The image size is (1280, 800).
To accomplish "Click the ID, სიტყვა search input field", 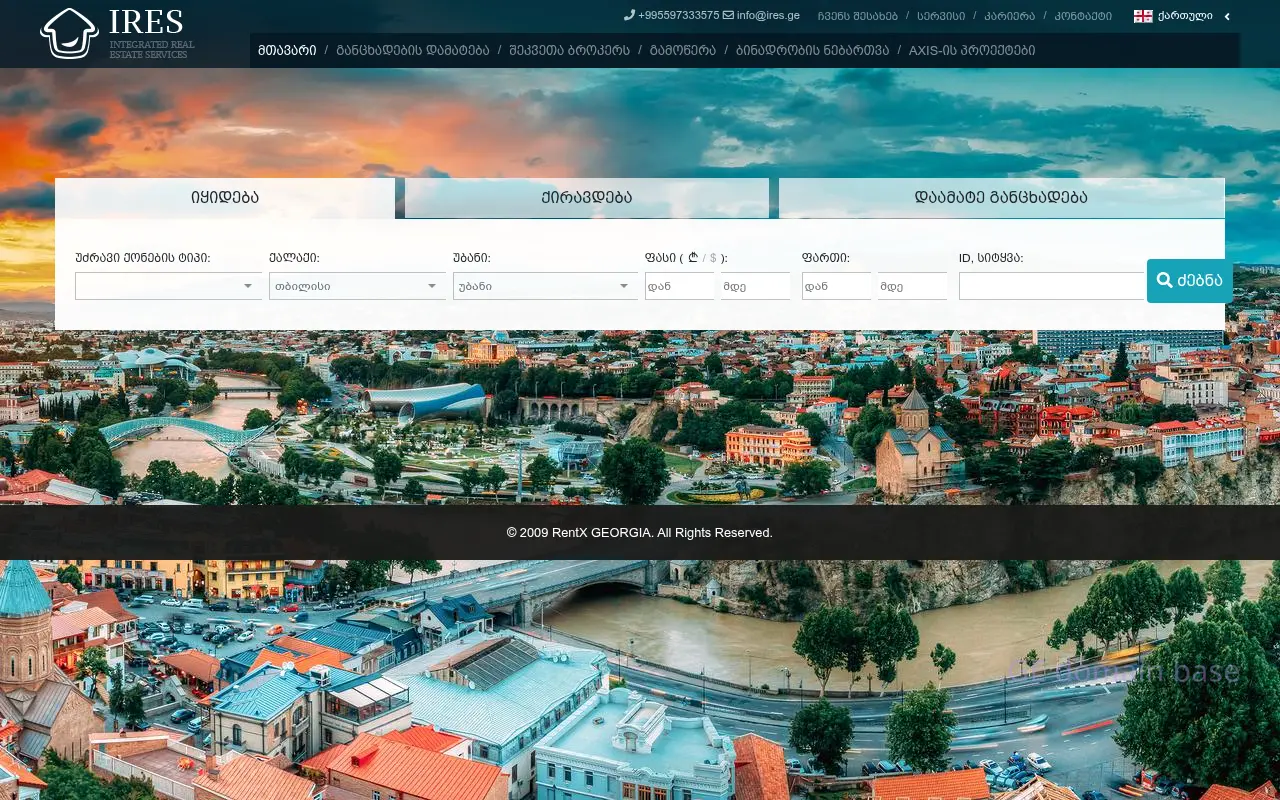I will [x=1050, y=286].
